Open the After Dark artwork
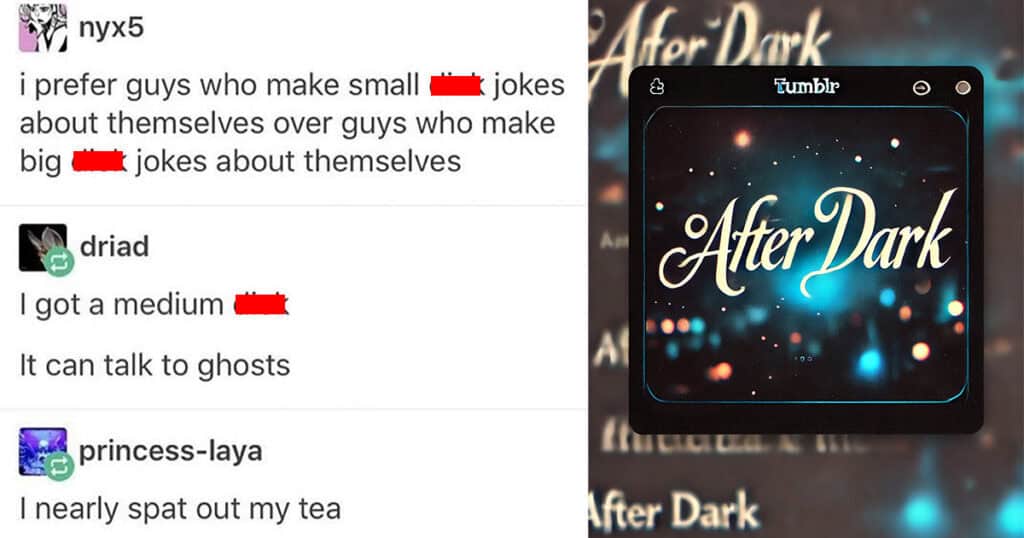Viewport: 1024px width, 538px height. click(x=806, y=255)
